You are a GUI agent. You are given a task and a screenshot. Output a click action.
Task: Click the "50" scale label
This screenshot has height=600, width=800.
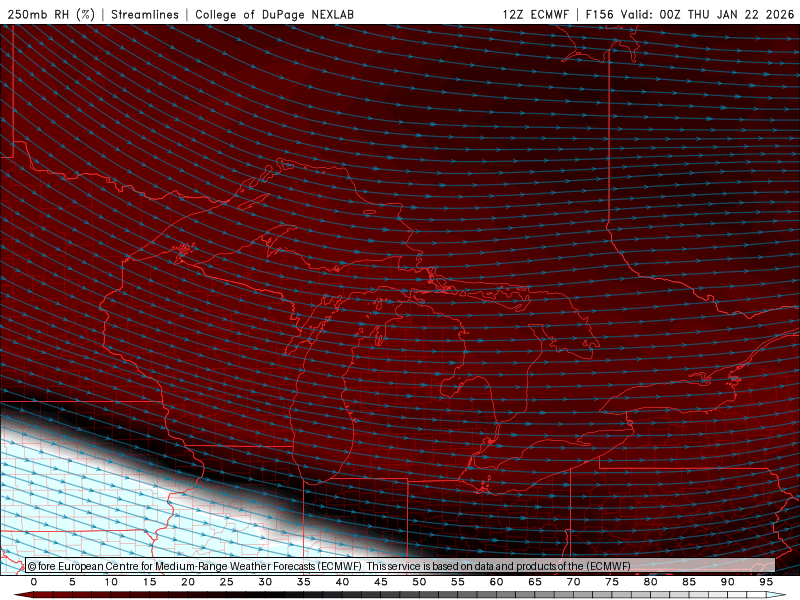click(x=419, y=582)
